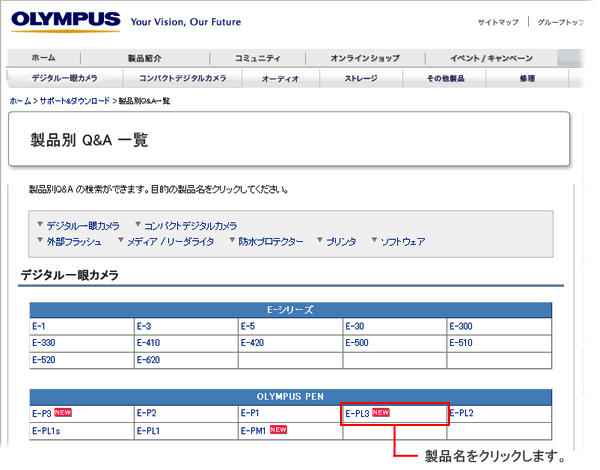600x470 pixels.
Task: Select the ホーム menu tab
Action: coord(43,58)
